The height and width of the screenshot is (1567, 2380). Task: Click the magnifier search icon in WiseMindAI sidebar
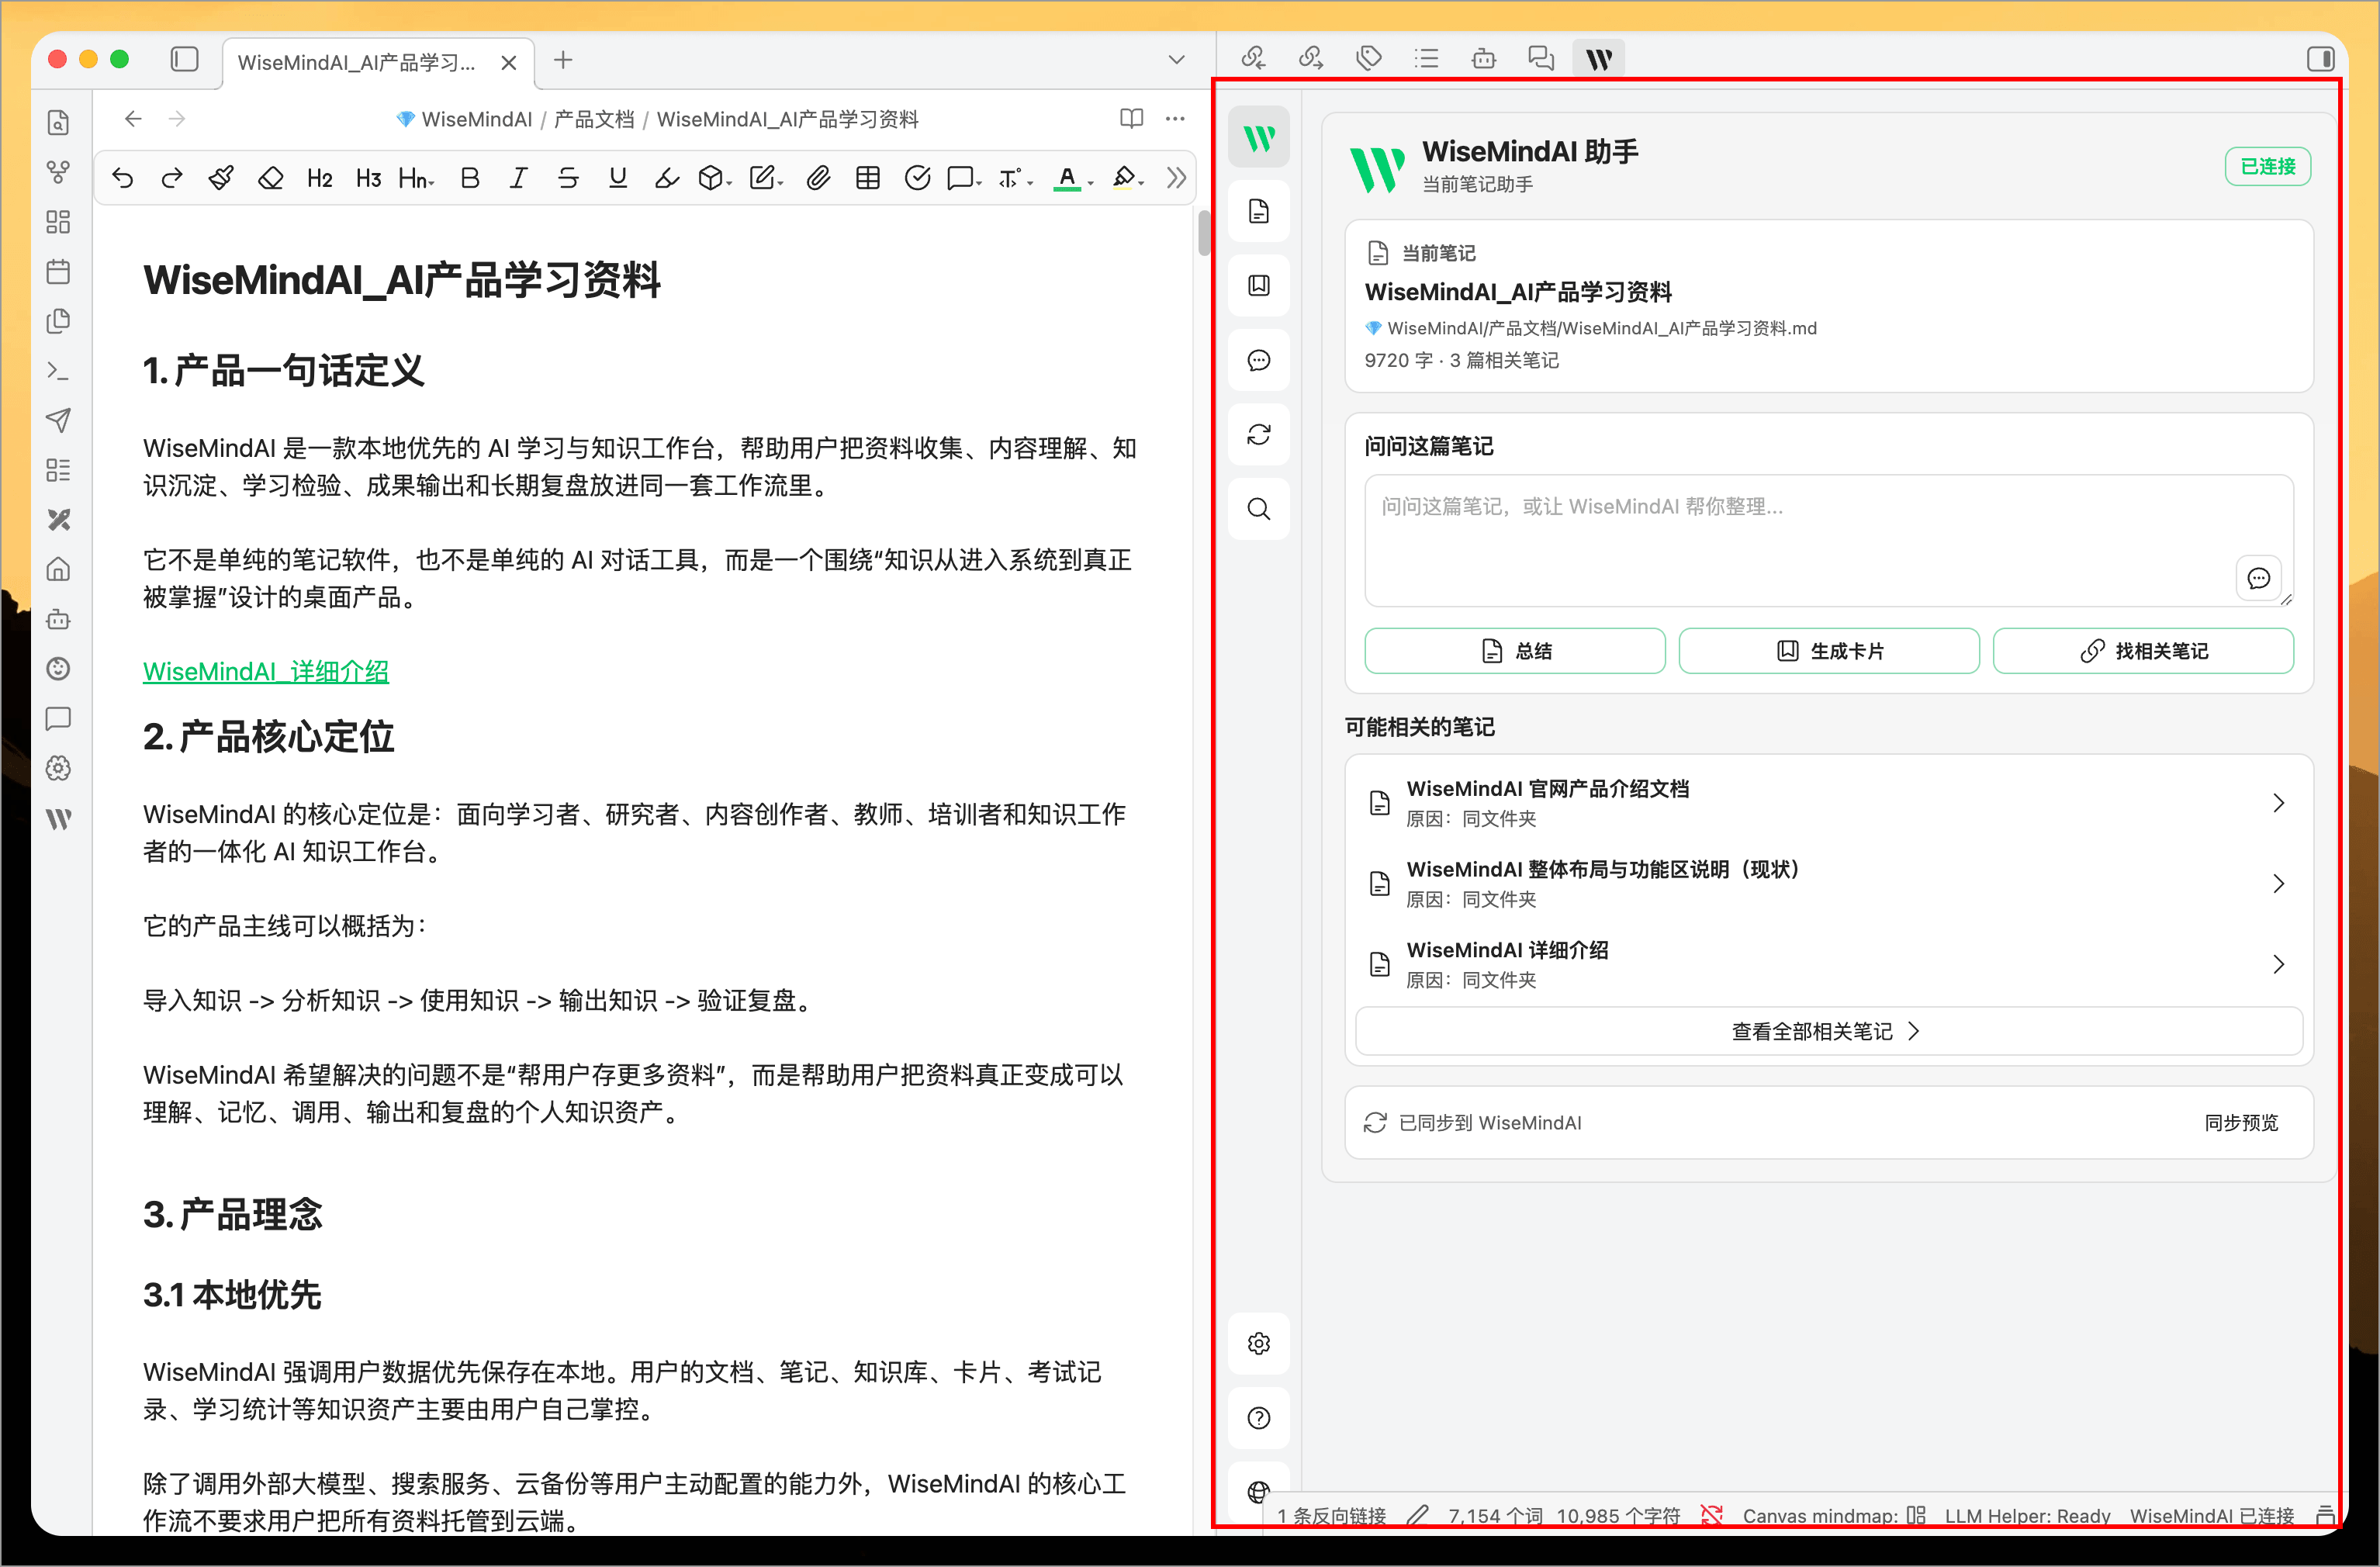pos(1259,509)
